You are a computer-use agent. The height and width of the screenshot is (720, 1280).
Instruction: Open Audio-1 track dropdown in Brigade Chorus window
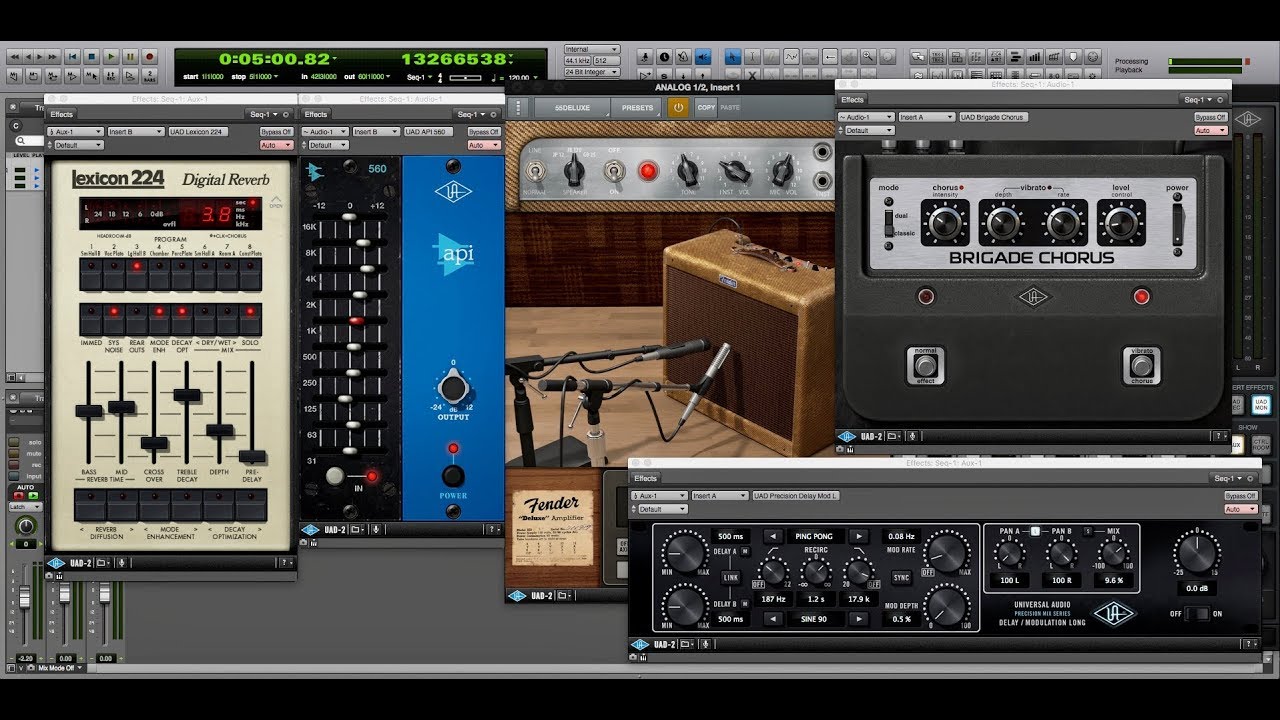click(866, 117)
